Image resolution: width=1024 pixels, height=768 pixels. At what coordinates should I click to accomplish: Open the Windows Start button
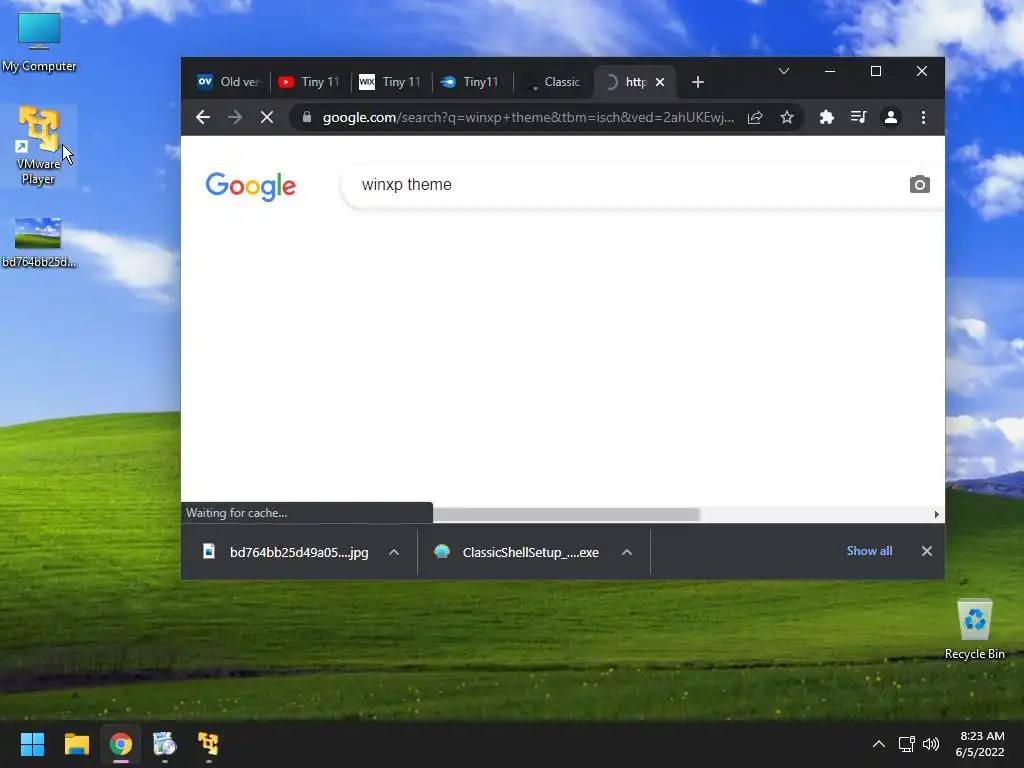tap(32, 744)
